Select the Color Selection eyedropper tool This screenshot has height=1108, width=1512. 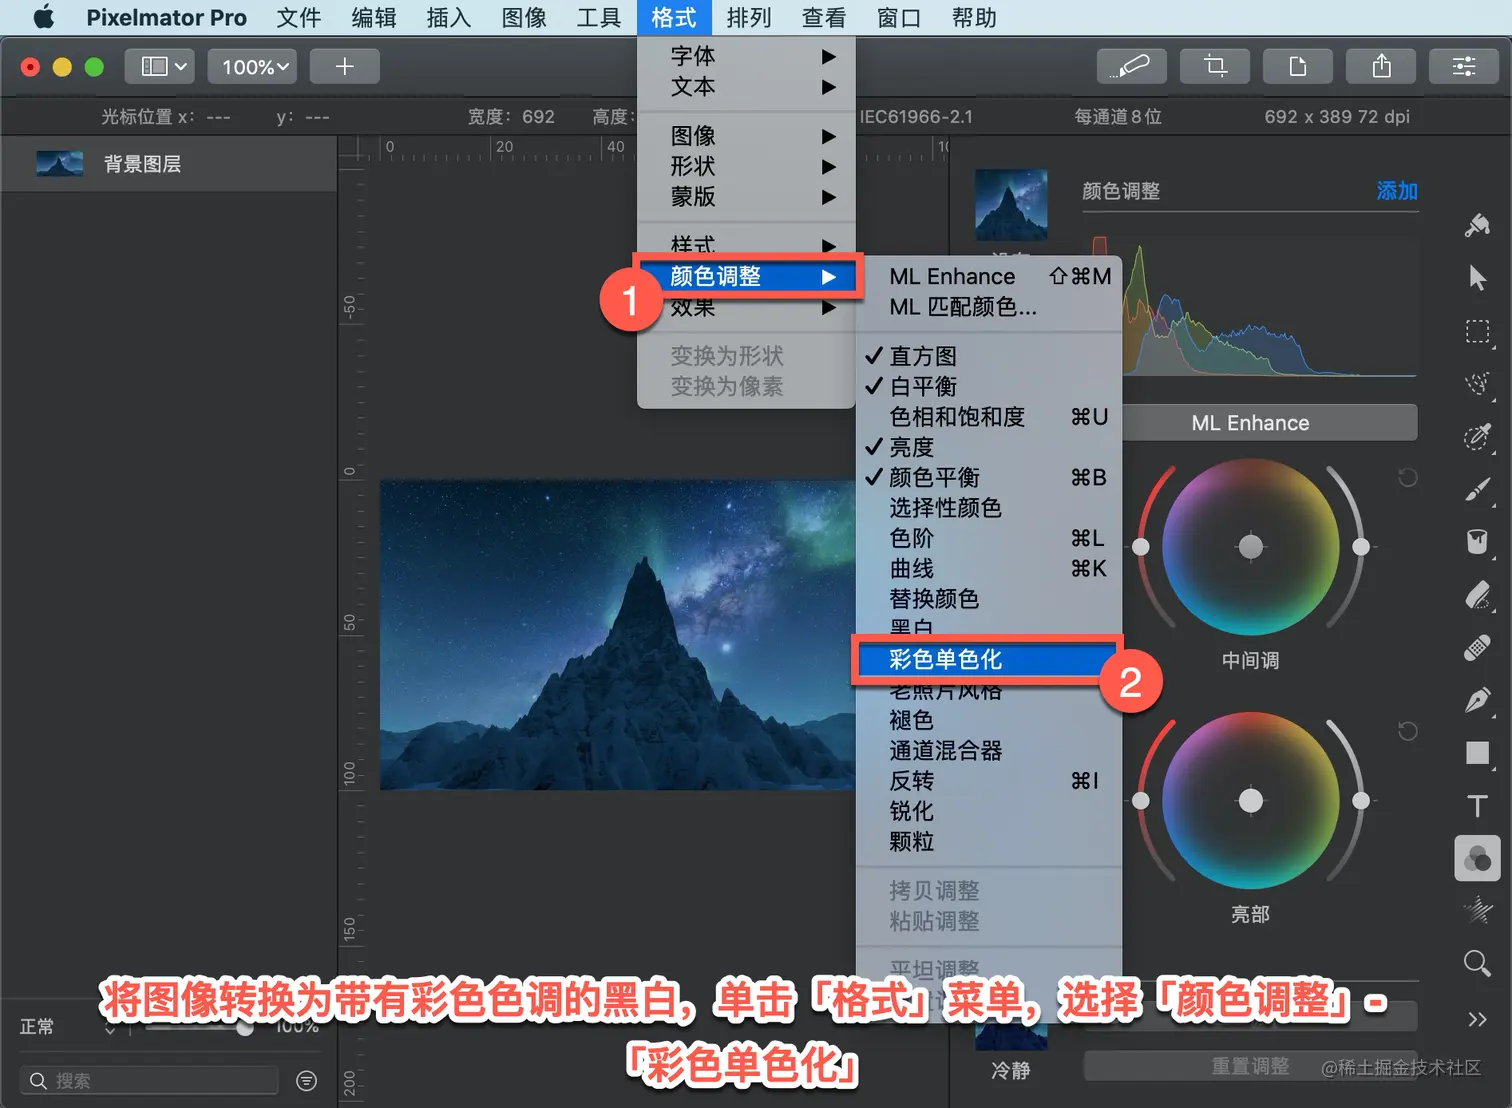(x=1477, y=437)
